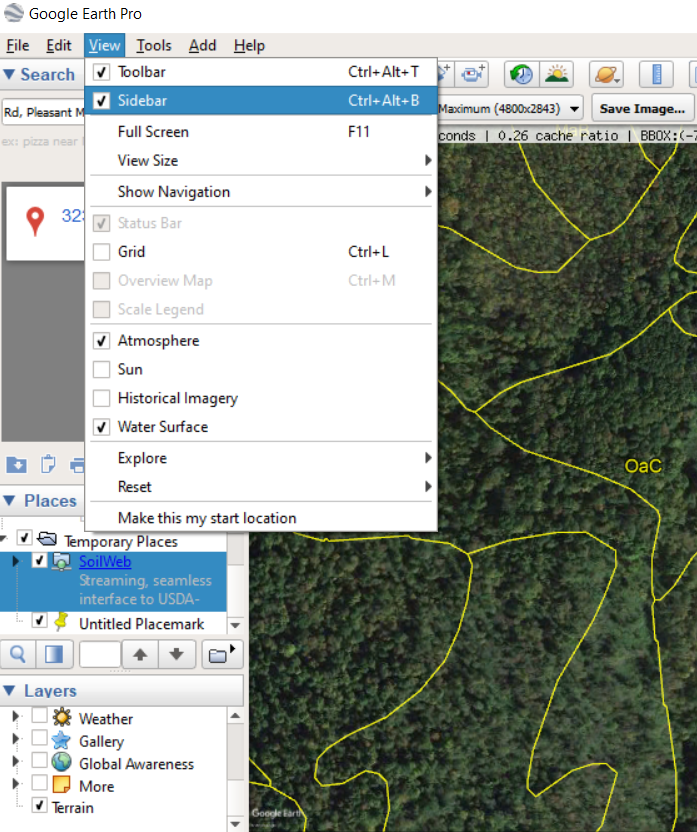697x832 pixels.
Task: Click the search magnifier icon under Places
Action: pos(19,655)
